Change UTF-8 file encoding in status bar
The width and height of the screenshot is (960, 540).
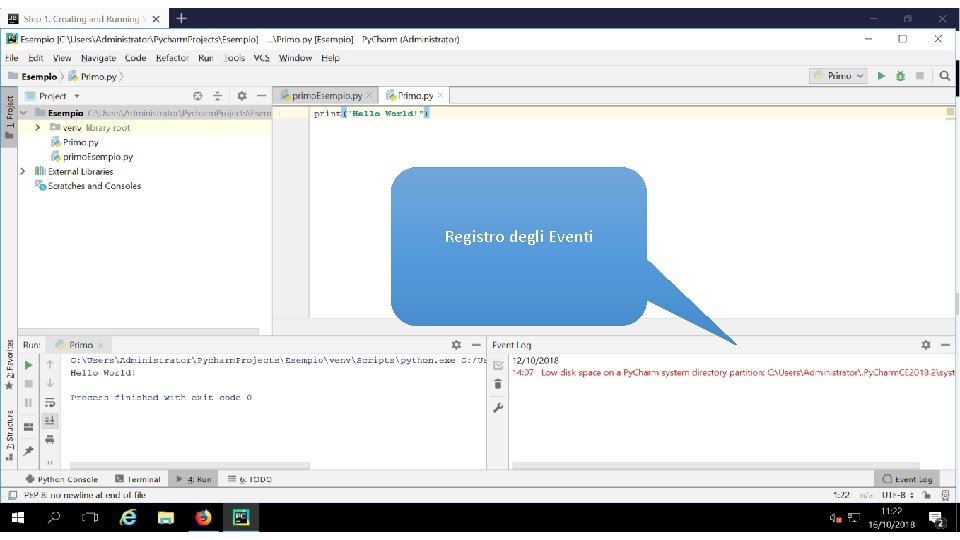point(898,495)
